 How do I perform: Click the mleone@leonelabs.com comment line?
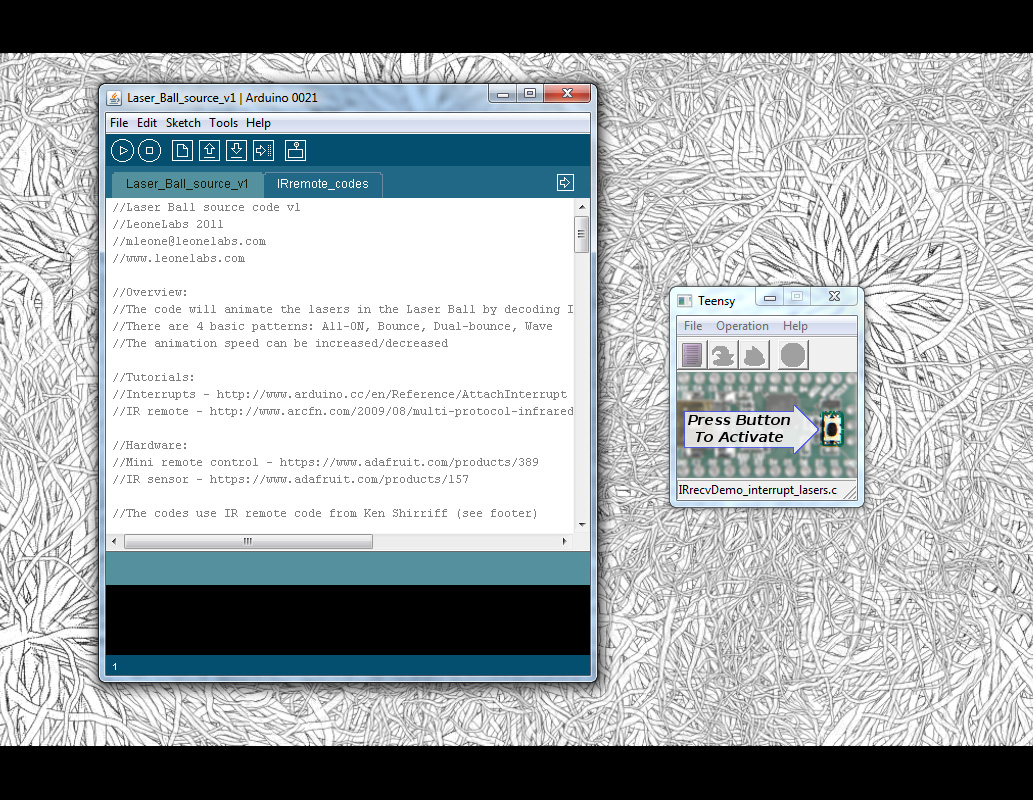[x=189, y=242]
